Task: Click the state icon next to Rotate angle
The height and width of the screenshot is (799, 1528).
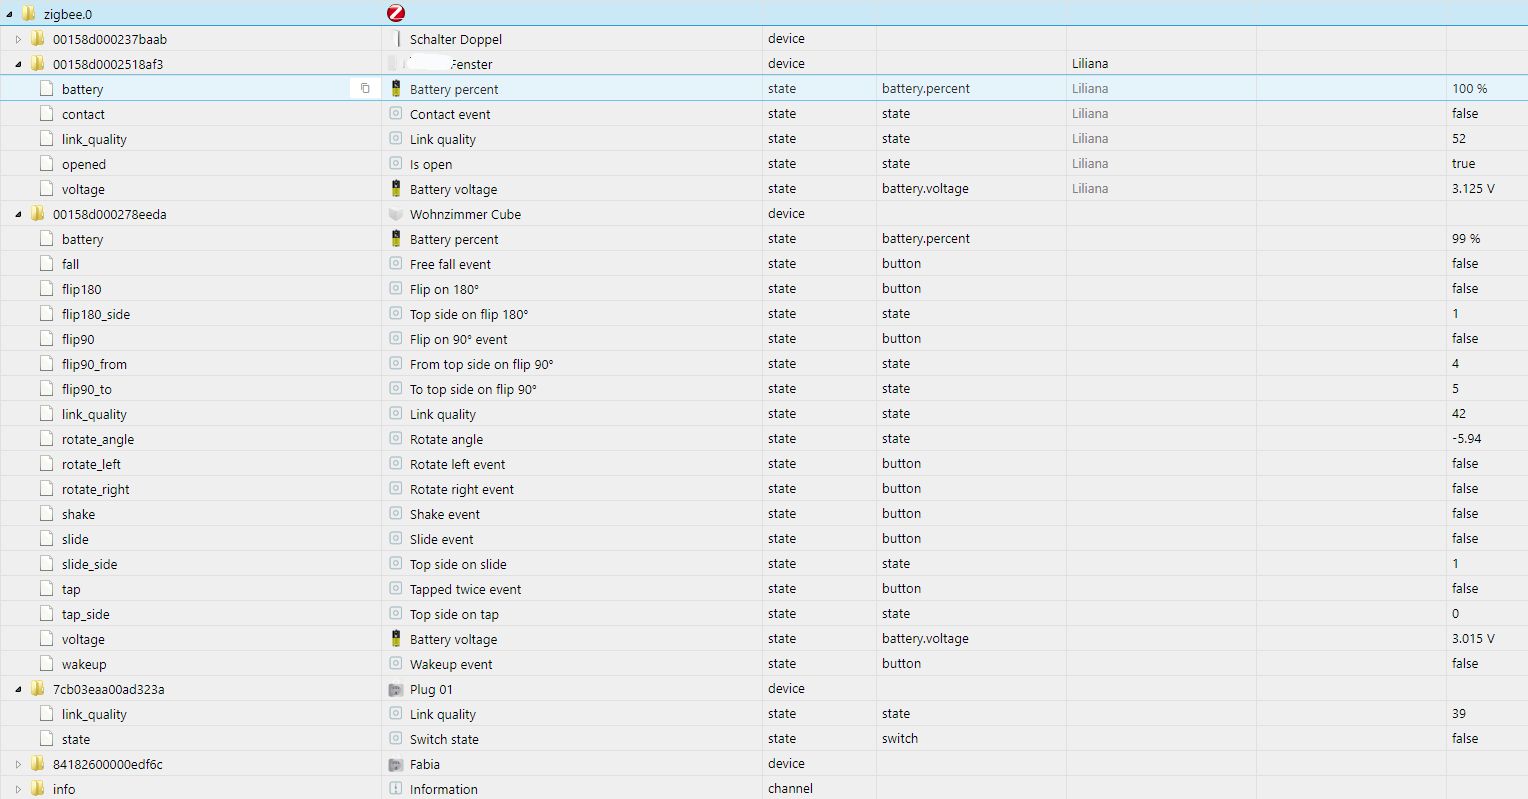Action: (395, 438)
